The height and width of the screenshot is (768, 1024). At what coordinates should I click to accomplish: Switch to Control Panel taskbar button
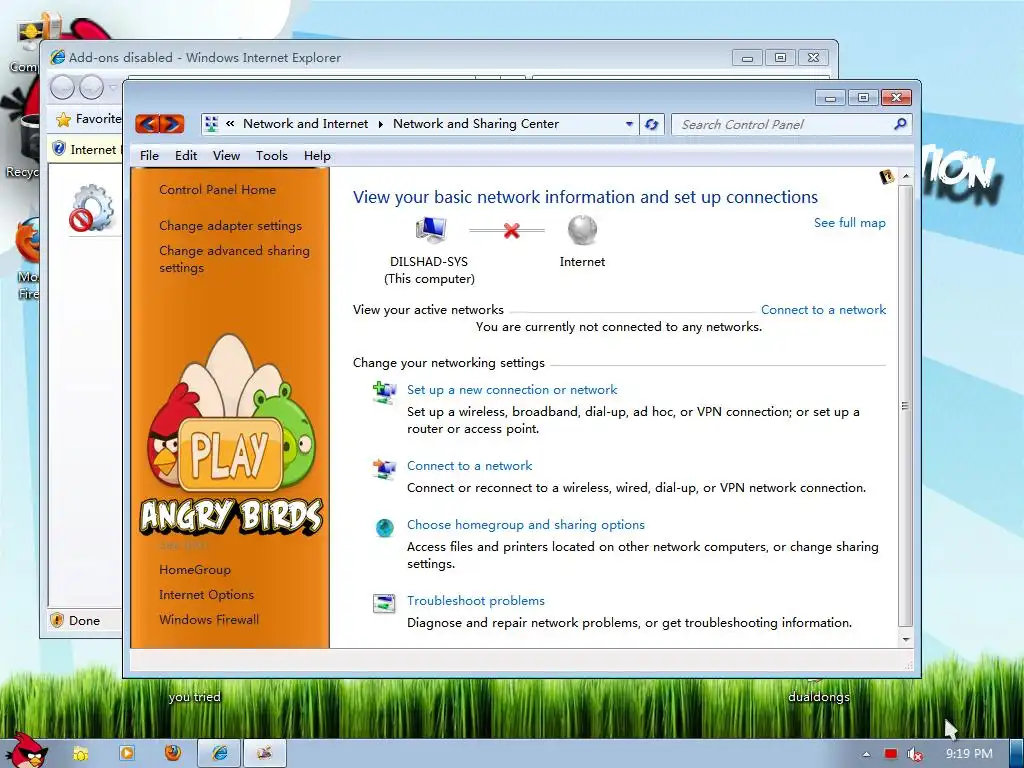coord(264,753)
